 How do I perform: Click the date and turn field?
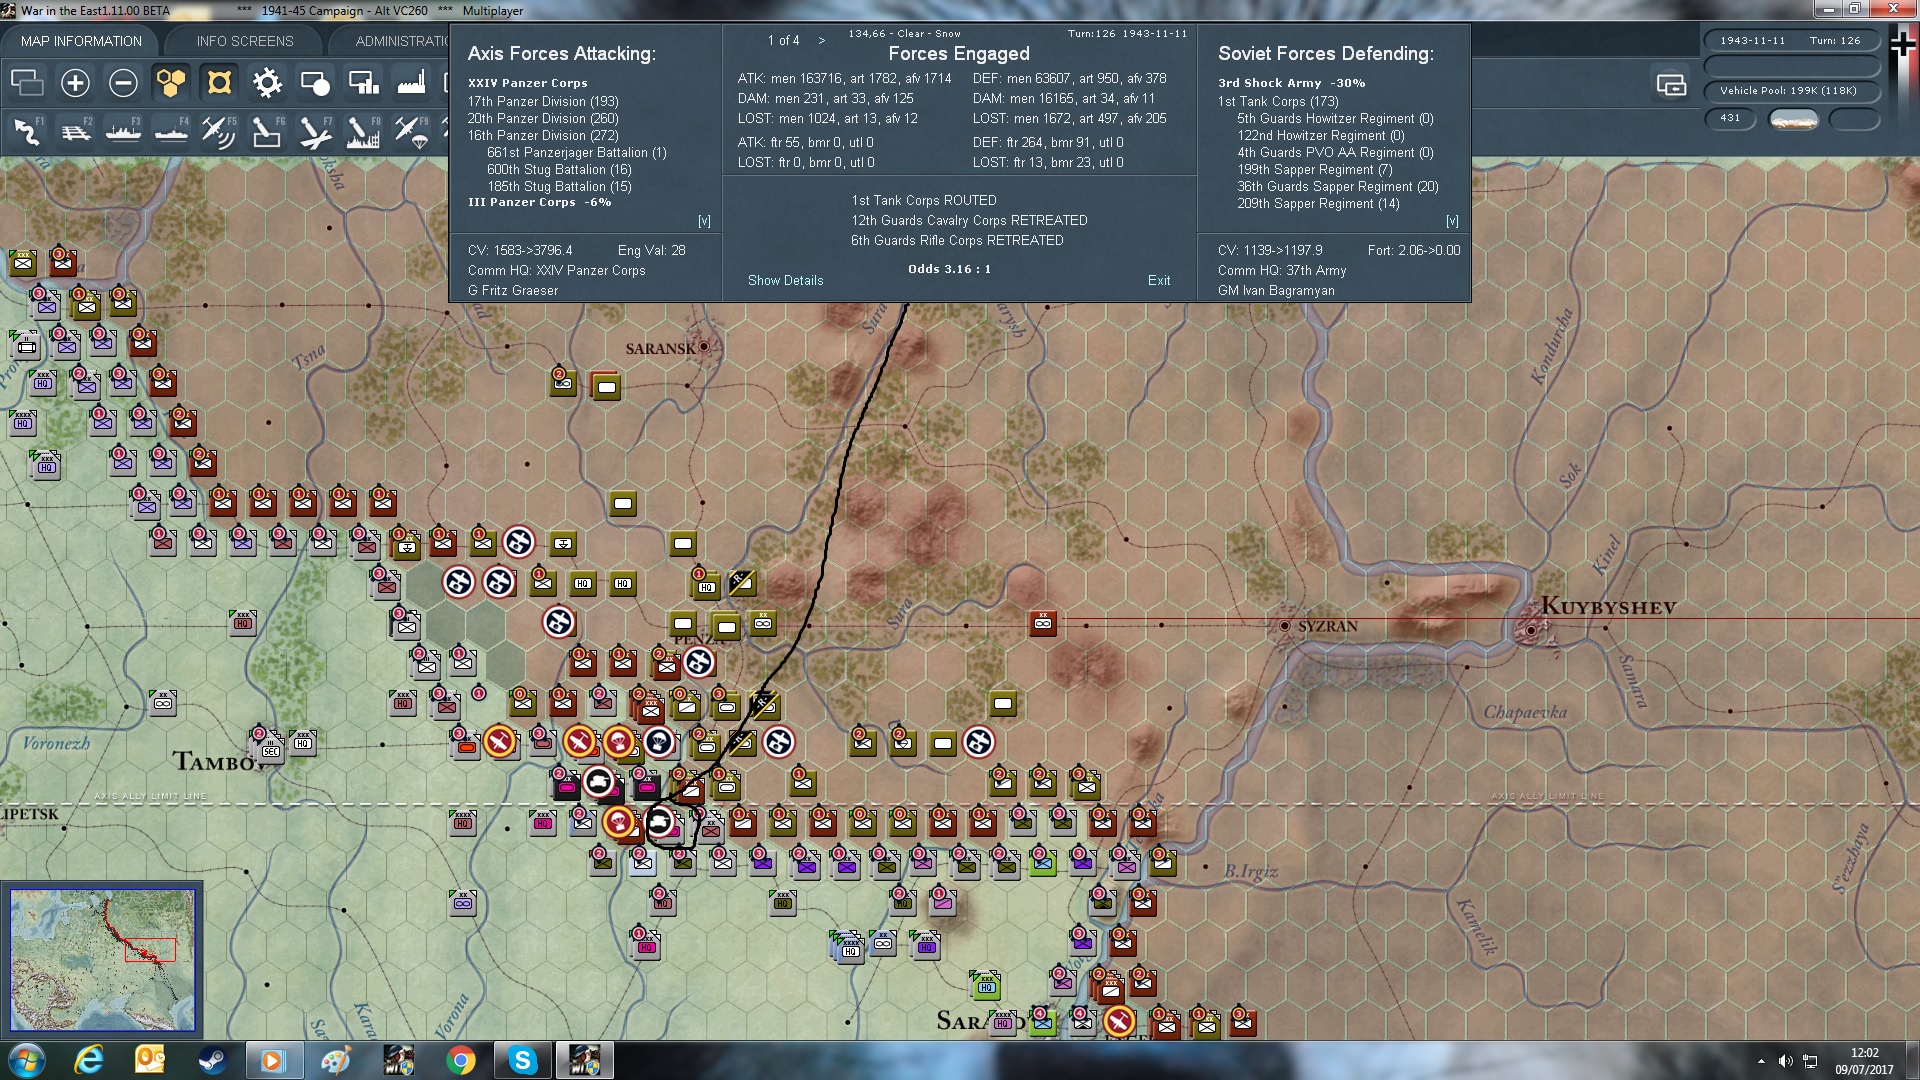1790,41
